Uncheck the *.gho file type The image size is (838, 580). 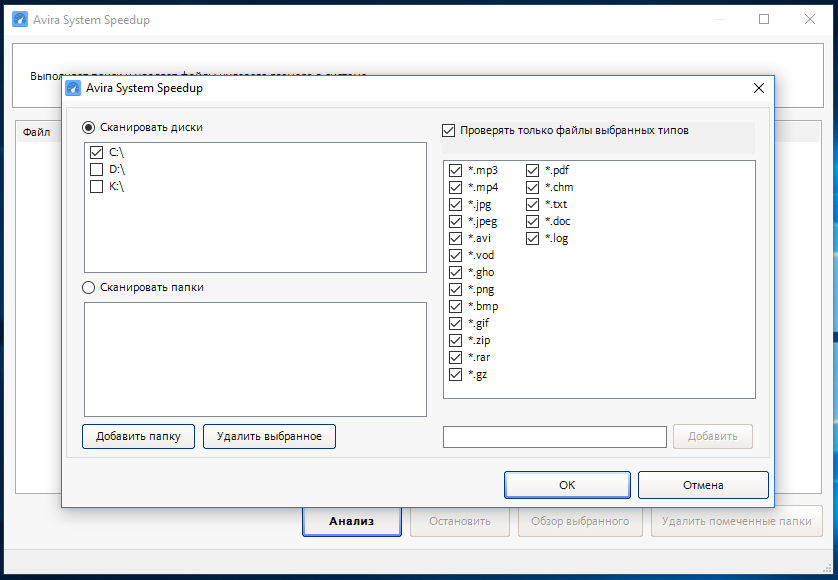(x=455, y=273)
